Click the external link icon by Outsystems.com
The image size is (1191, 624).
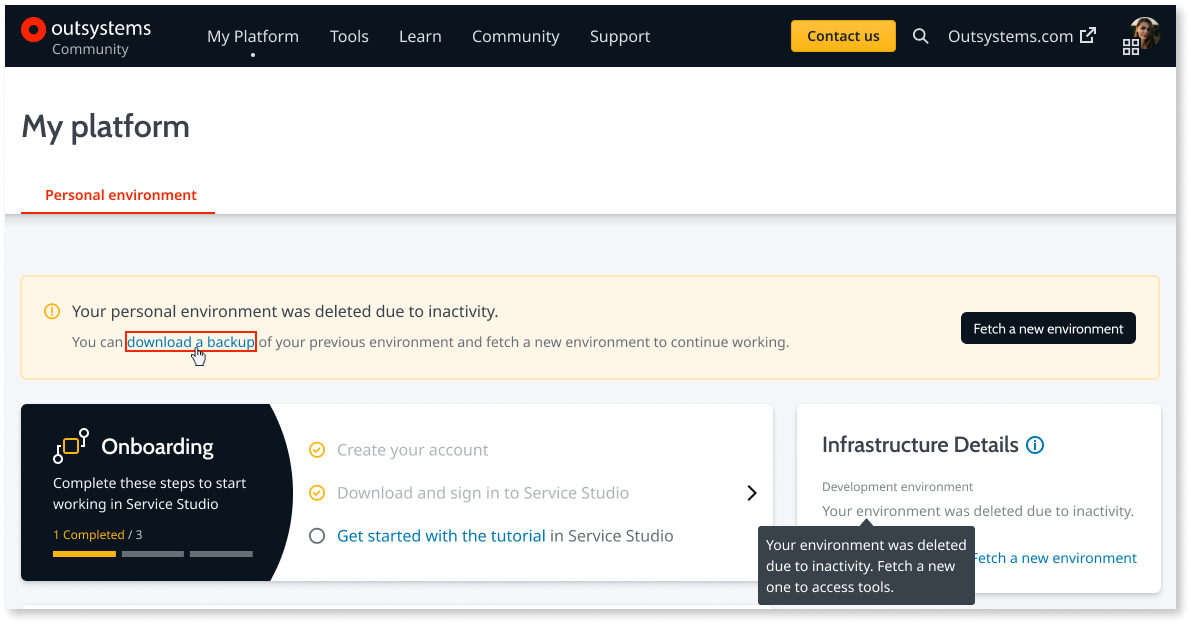pyautogui.click(x=1088, y=35)
